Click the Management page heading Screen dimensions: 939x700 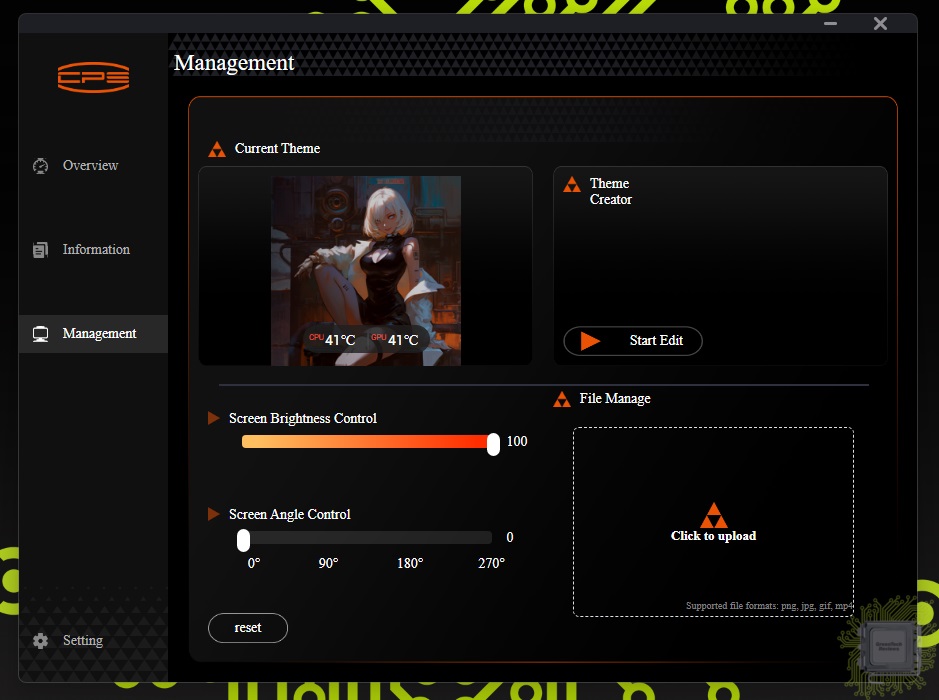[234, 63]
